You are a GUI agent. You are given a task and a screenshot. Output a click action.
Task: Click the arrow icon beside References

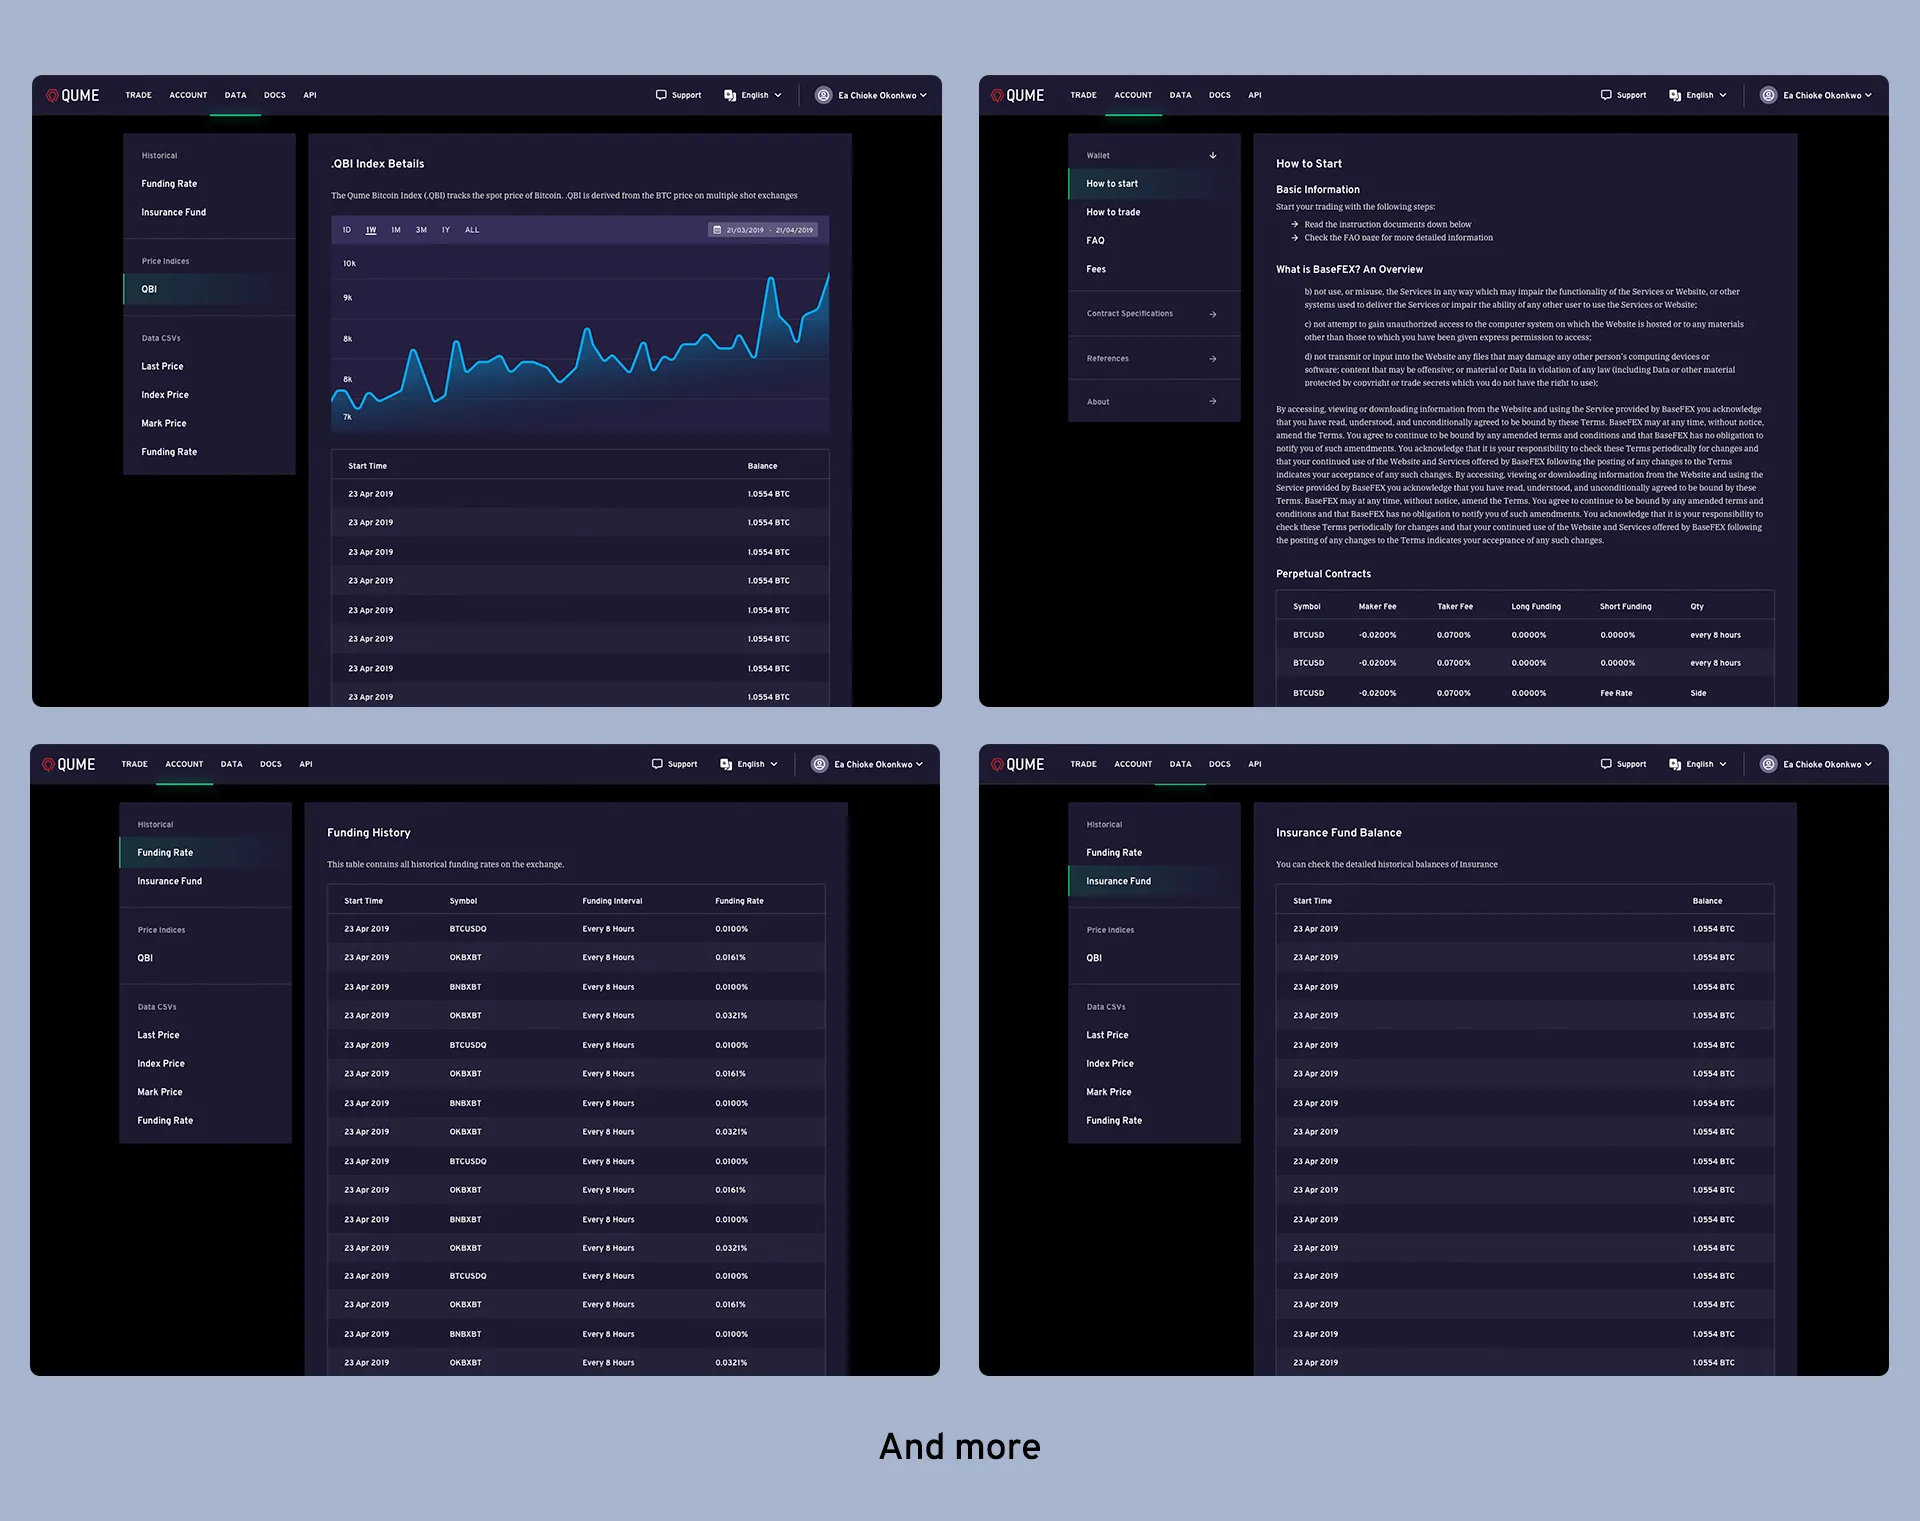coord(1213,359)
